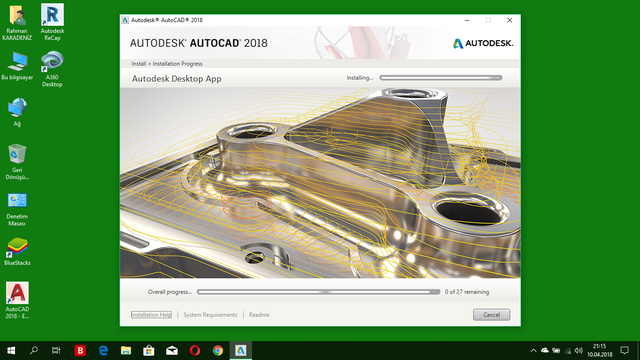
Task: Click the Autodesk Desktop App text
Action: point(176,79)
